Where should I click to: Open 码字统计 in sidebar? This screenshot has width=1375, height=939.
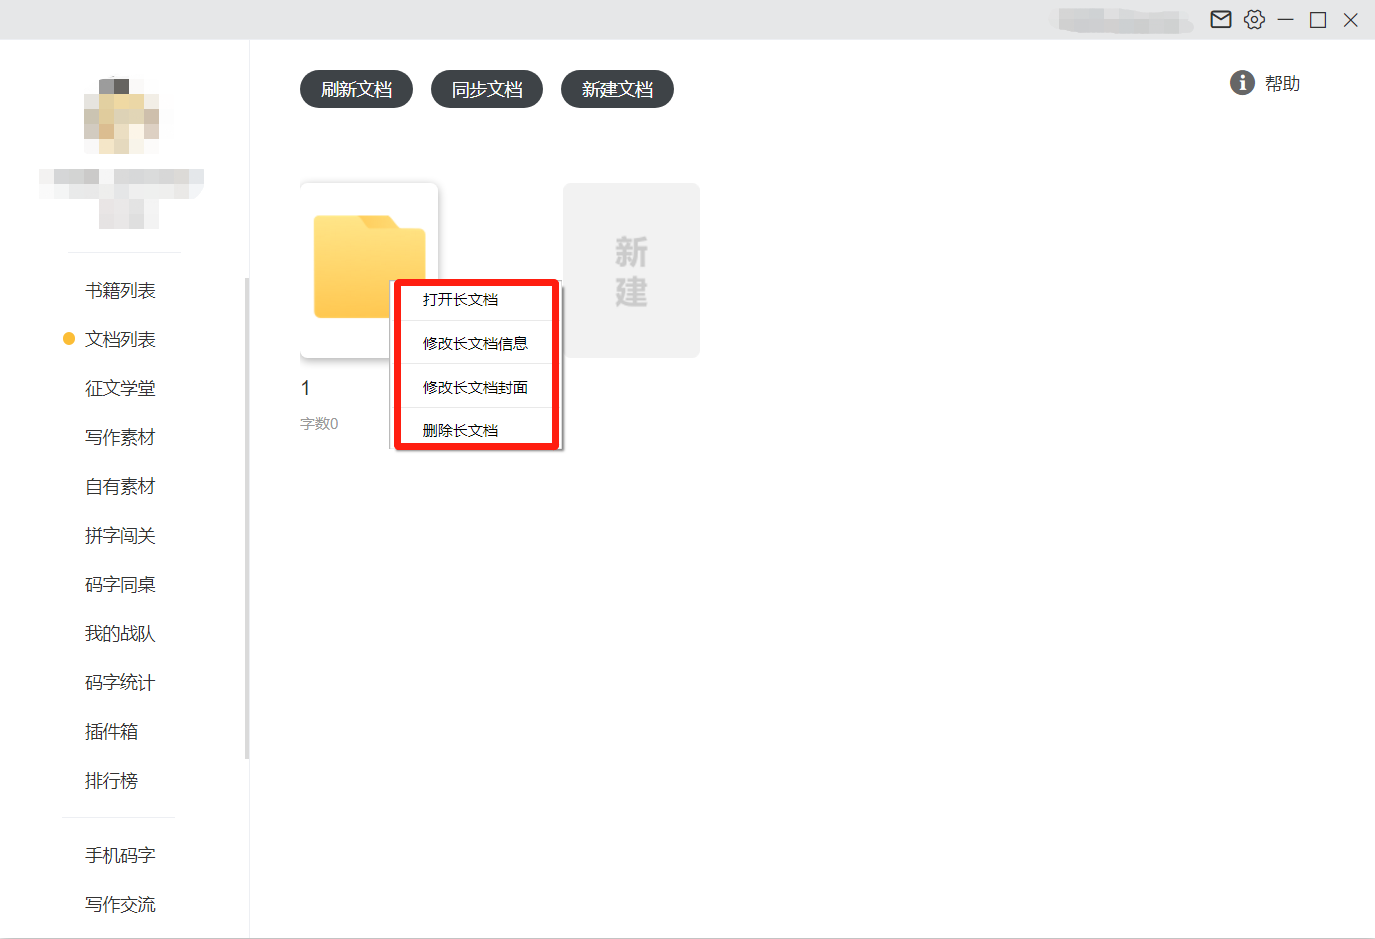tap(120, 683)
